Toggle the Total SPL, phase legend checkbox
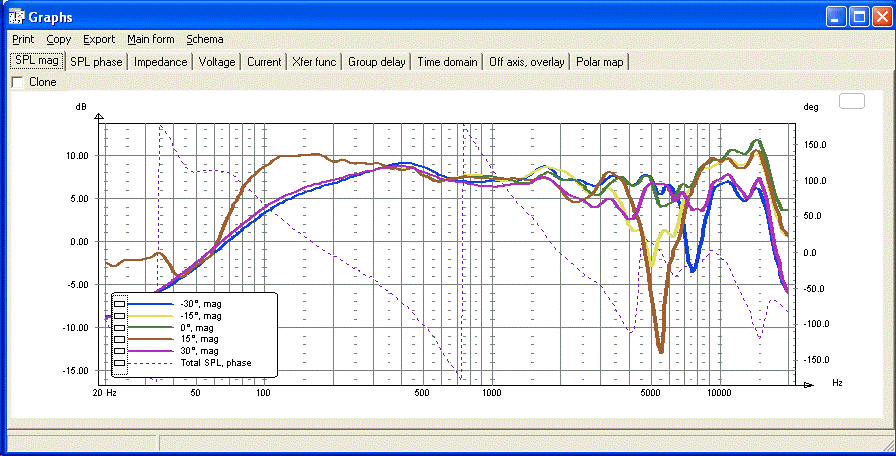 [x=120, y=363]
